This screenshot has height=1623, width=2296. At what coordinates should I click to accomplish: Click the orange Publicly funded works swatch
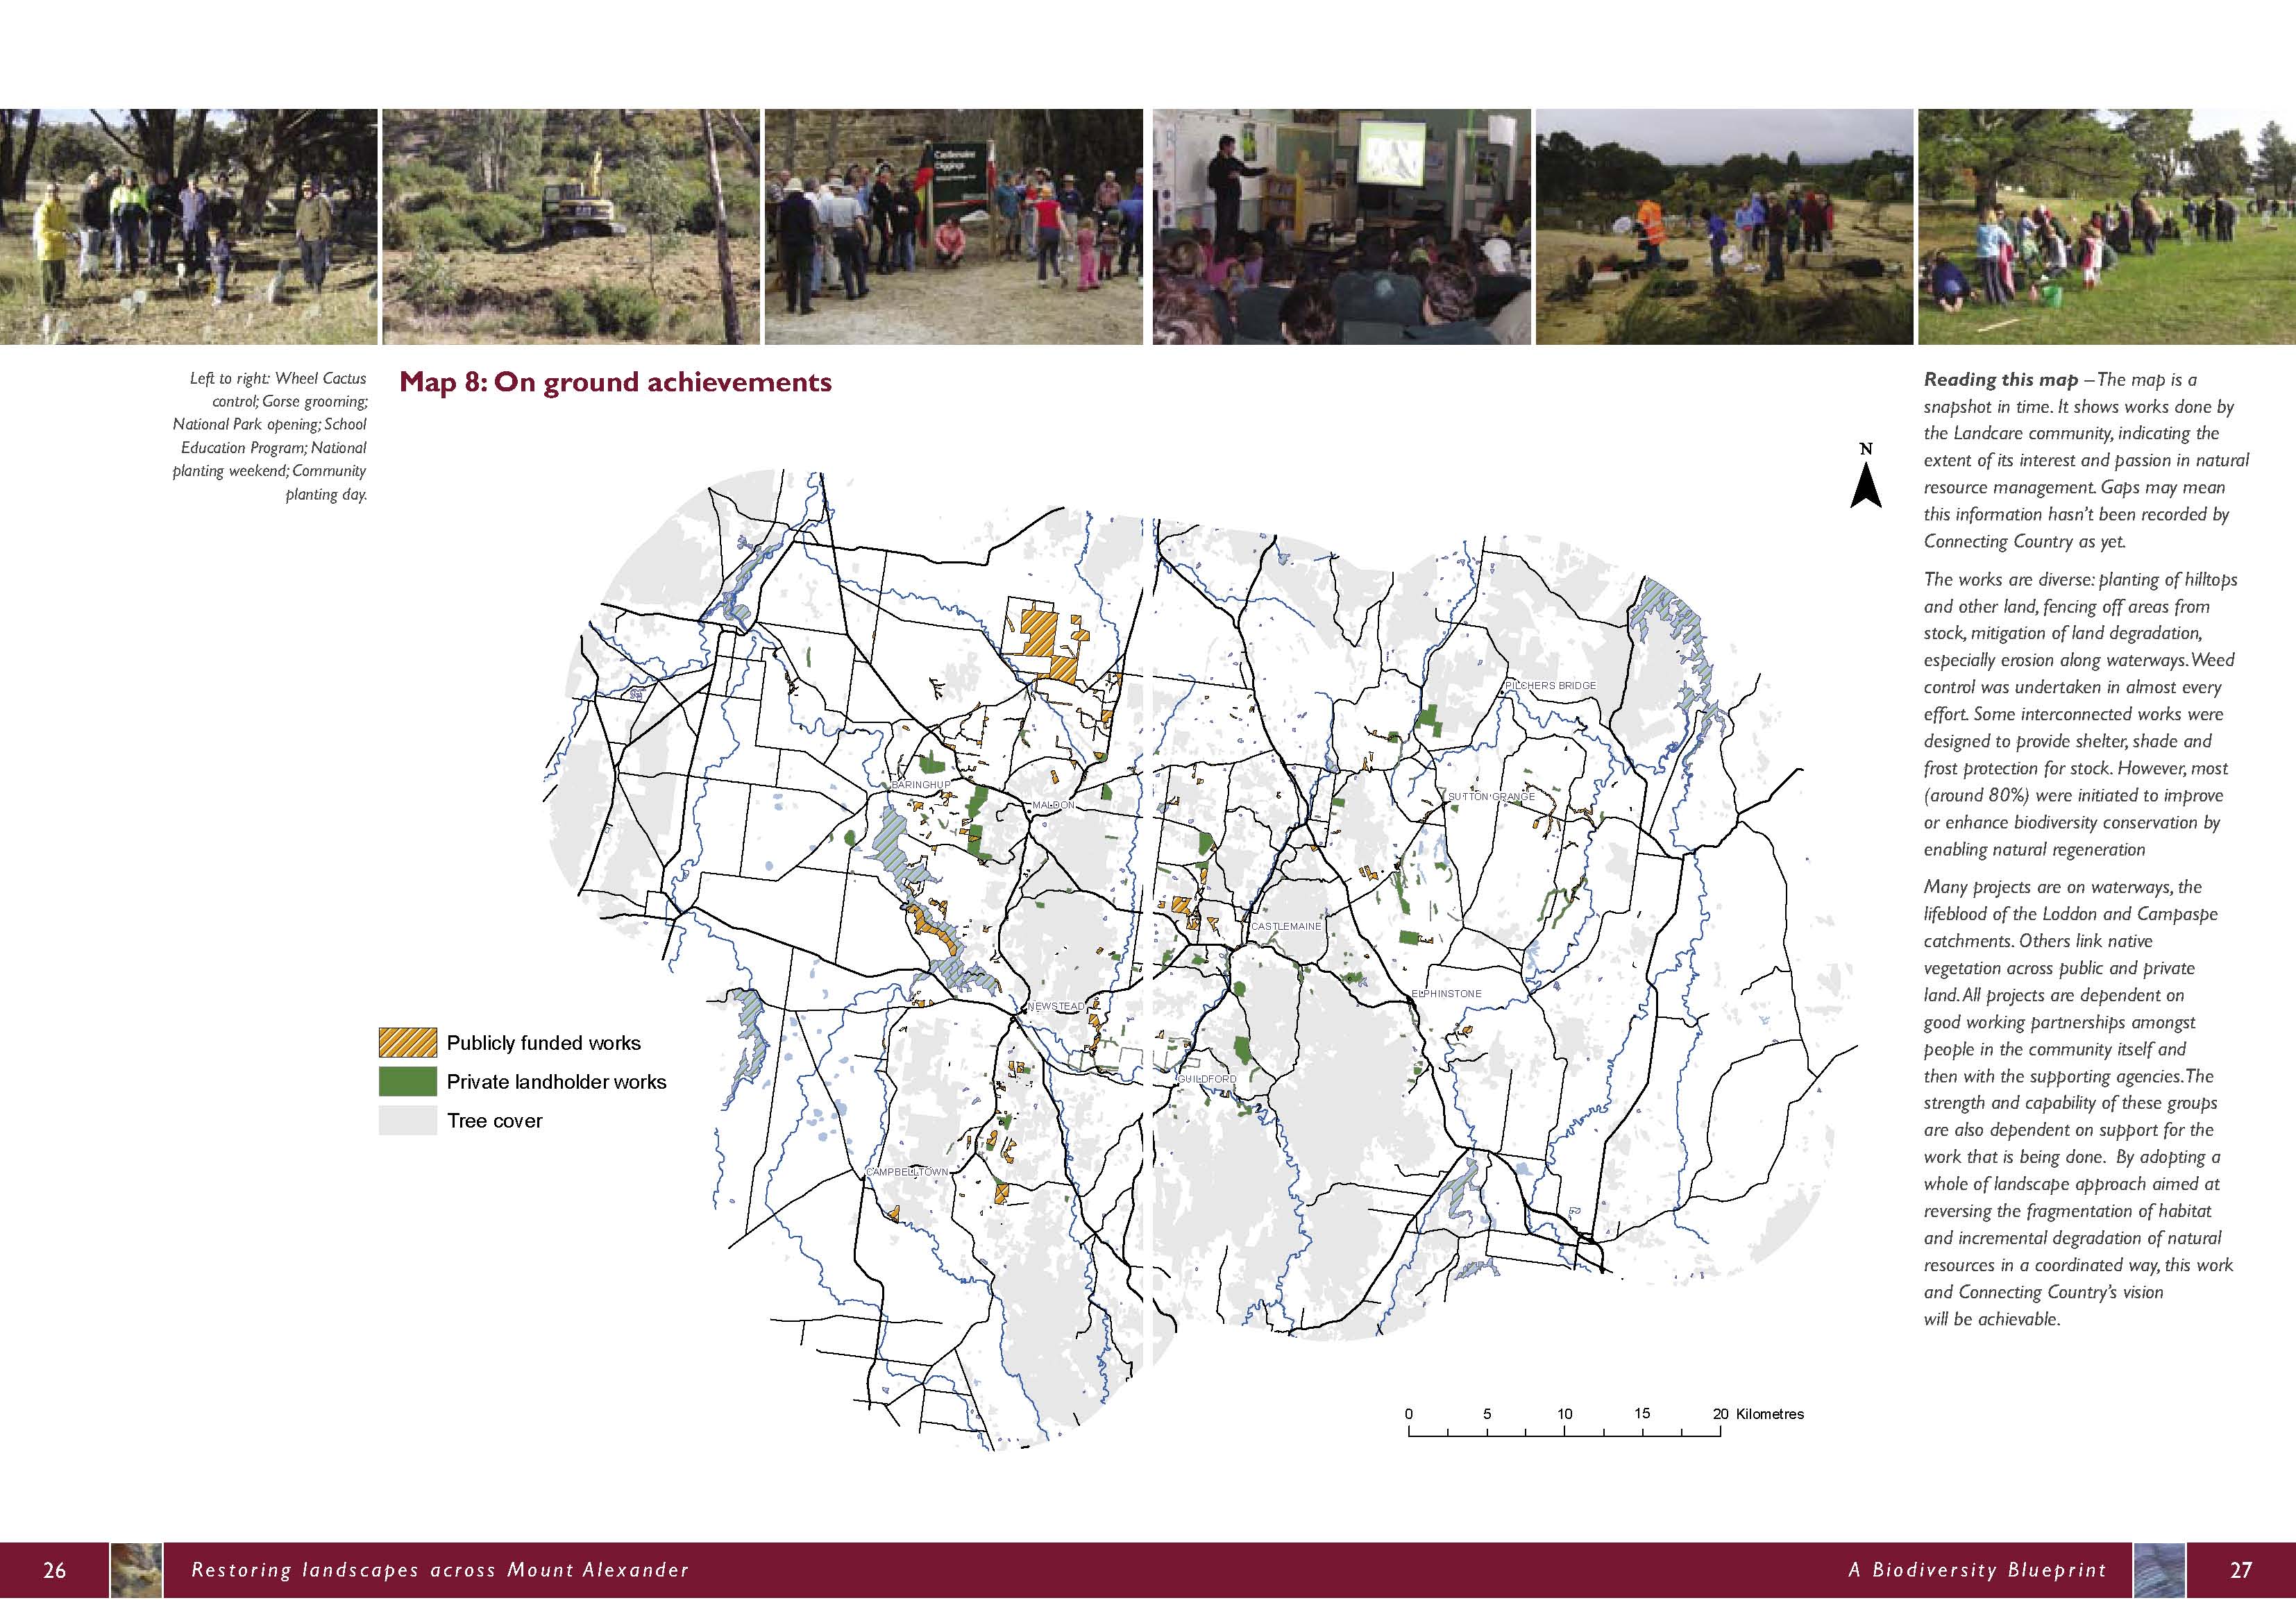407,1042
